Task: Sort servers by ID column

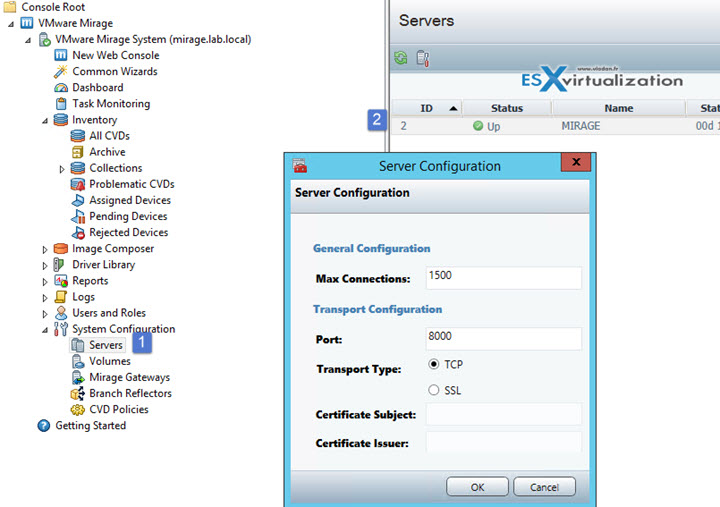Action: click(x=427, y=108)
